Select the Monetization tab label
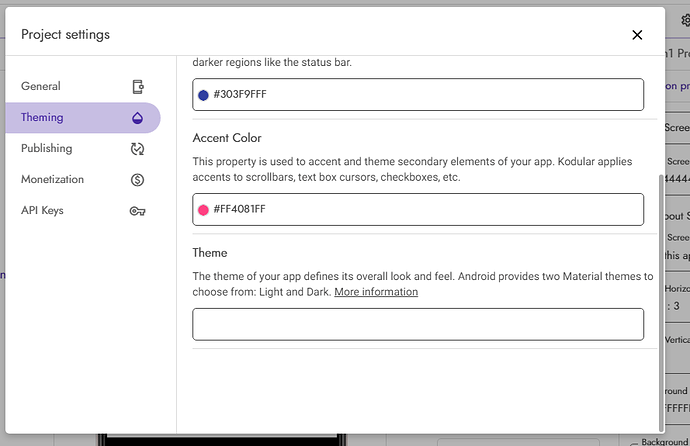690x446 pixels. (53, 180)
